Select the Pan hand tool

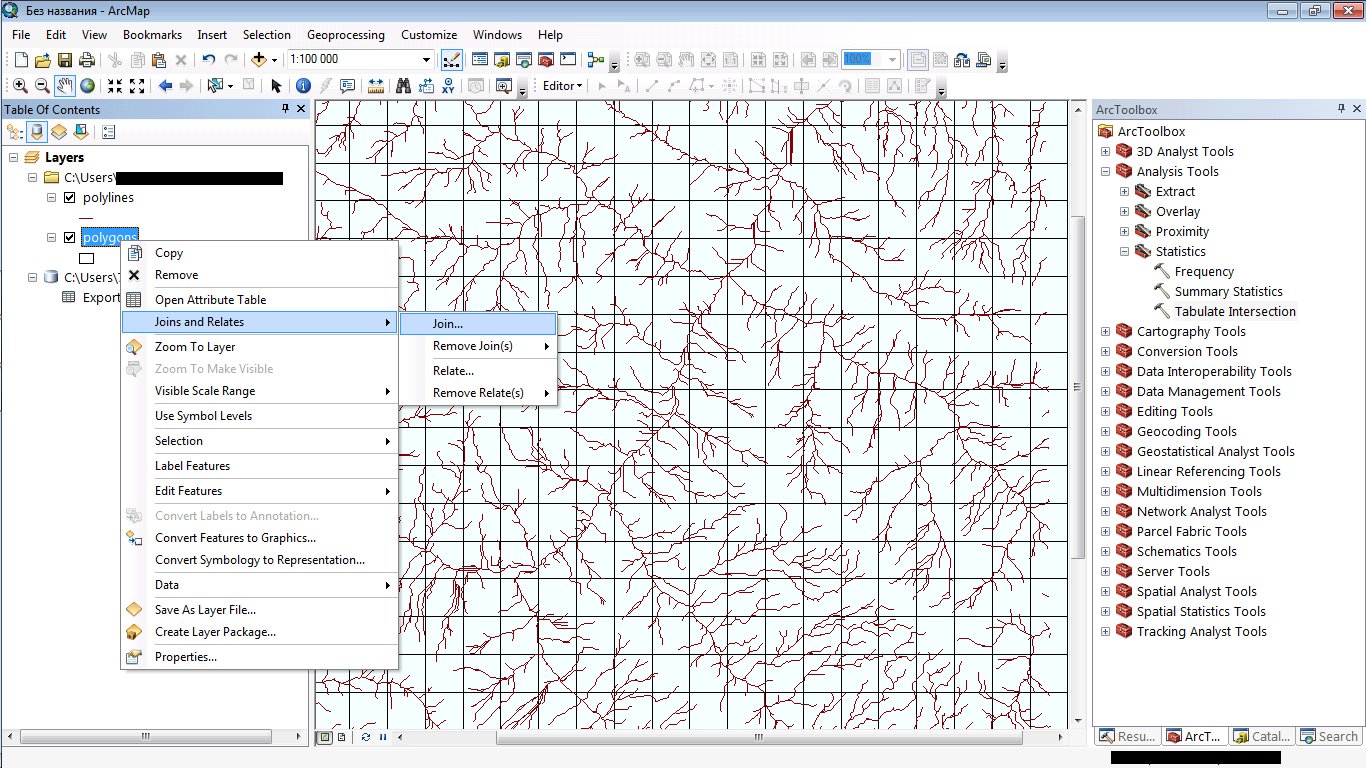tap(65, 86)
